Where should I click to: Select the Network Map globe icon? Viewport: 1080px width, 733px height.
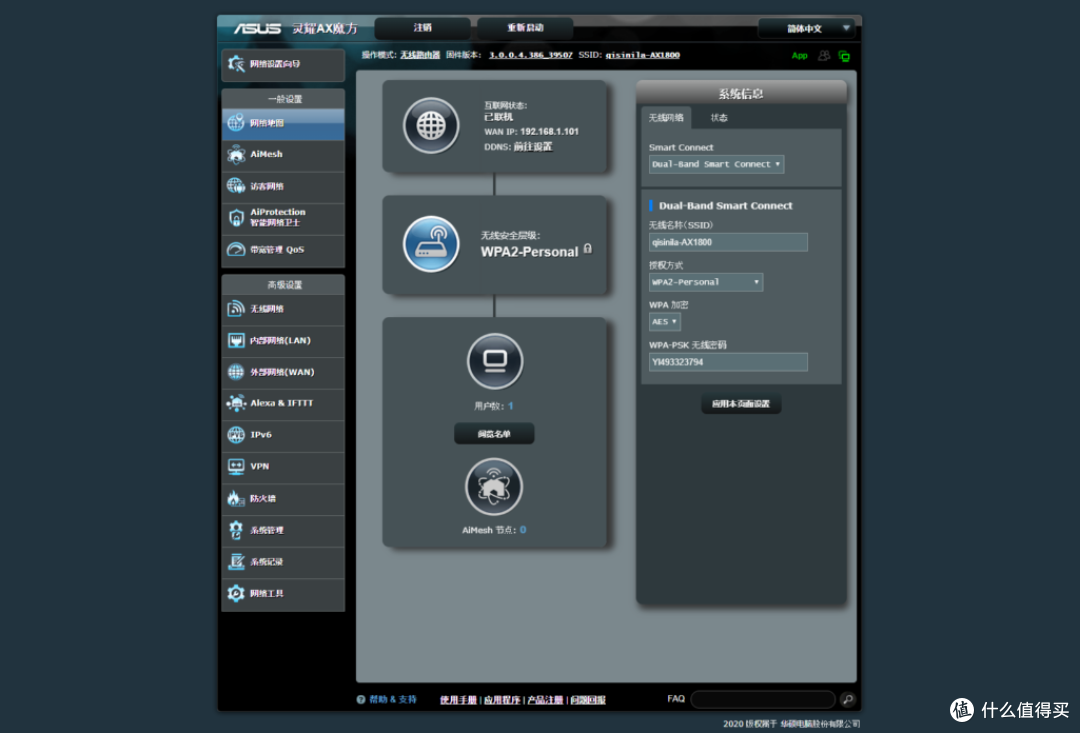coord(236,123)
